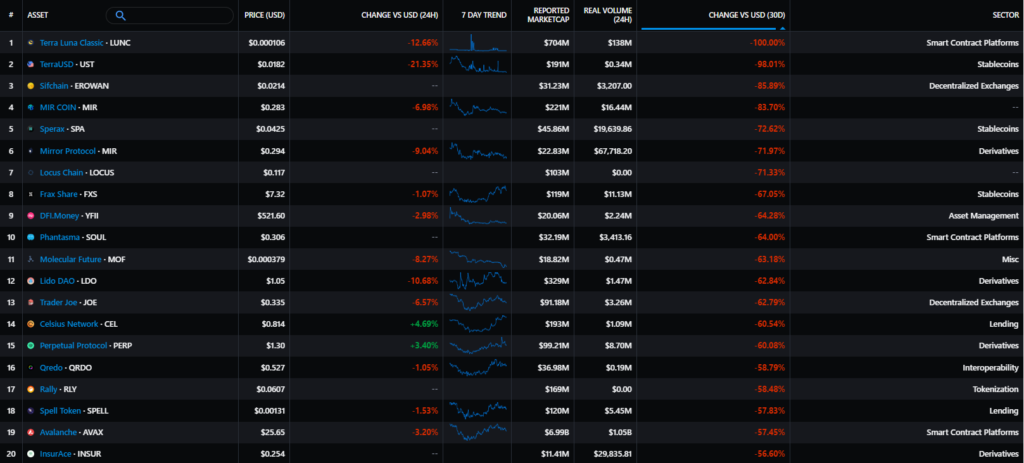This screenshot has height=463, width=1024.
Task: Open the Sifchain asset link
Action: coord(54,86)
